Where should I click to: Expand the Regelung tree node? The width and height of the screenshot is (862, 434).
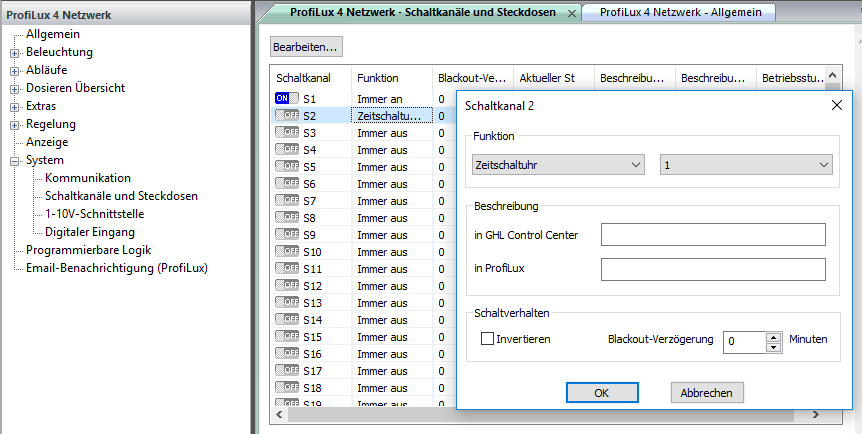point(14,125)
